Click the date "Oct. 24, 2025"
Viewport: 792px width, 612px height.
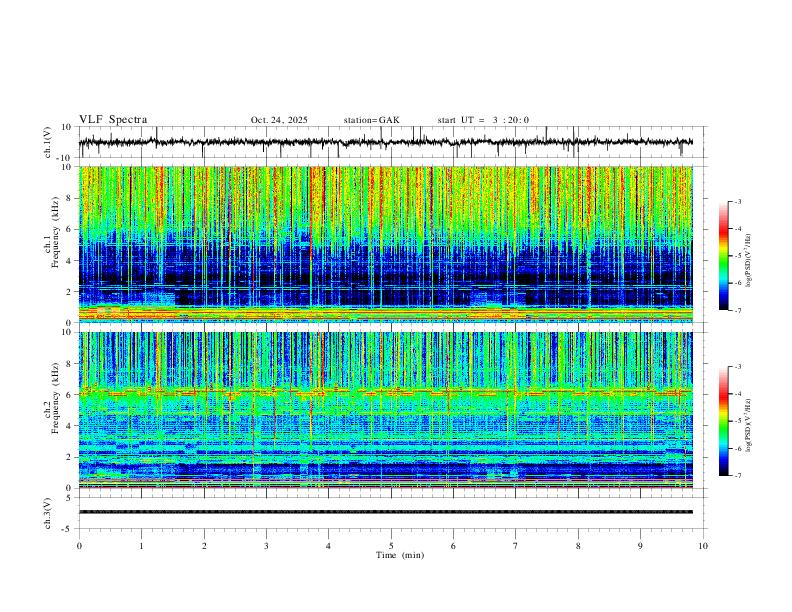click(x=279, y=120)
